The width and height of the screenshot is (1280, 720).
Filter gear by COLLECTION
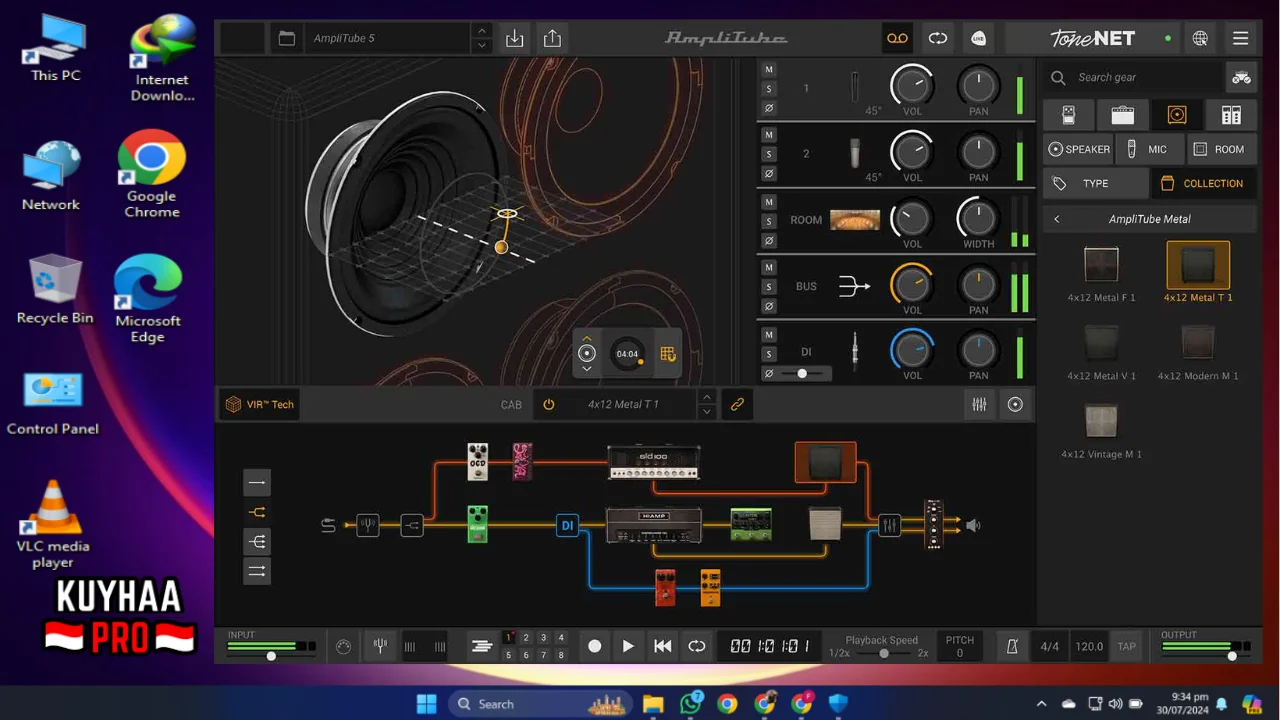coord(1203,183)
